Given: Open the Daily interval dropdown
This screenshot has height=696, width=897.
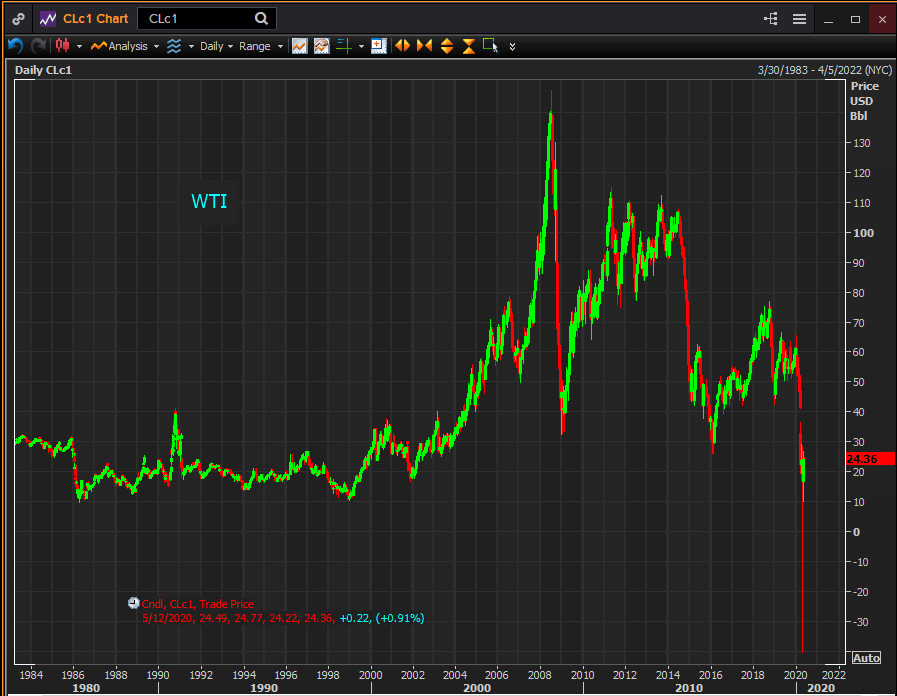Looking at the screenshot, I should click(x=216, y=46).
